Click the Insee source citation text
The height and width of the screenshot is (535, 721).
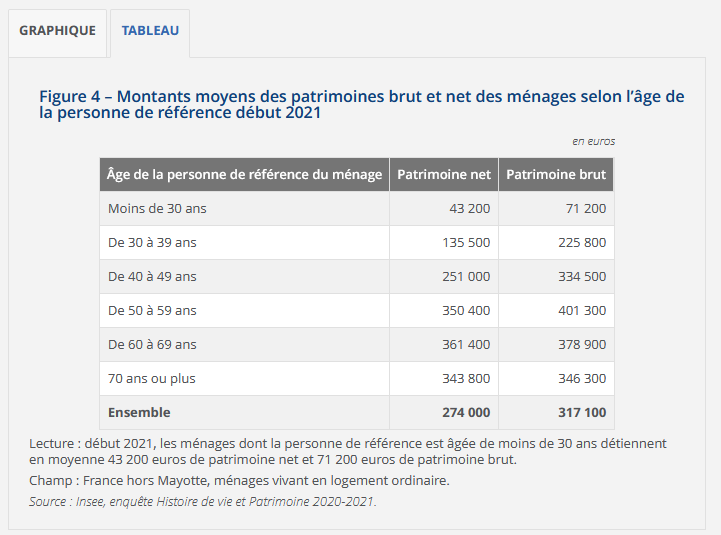203,501
